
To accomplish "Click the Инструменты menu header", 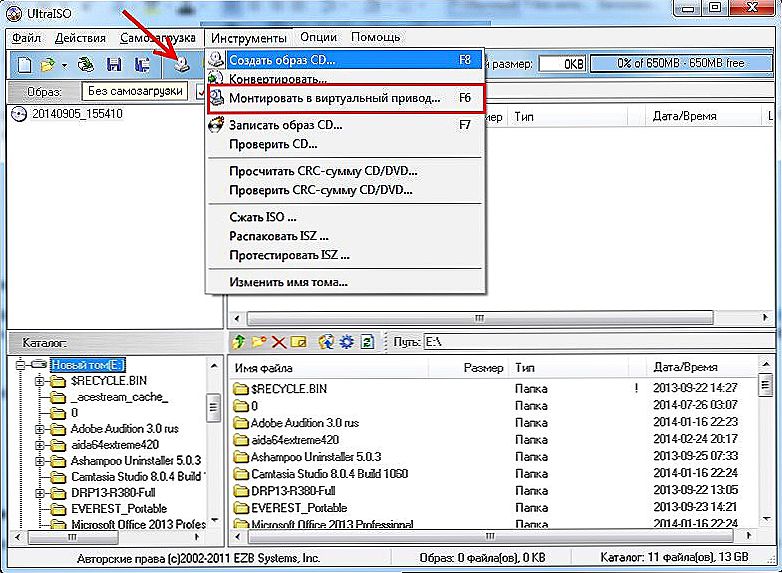I will (248, 38).
